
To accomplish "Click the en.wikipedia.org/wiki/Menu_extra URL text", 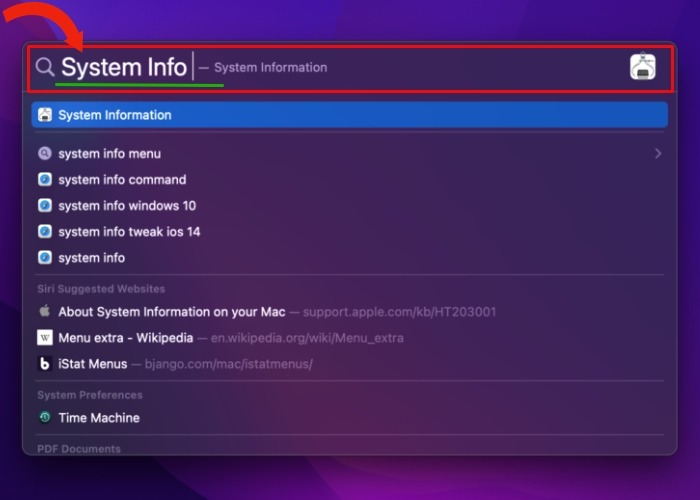I will [x=307, y=338].
